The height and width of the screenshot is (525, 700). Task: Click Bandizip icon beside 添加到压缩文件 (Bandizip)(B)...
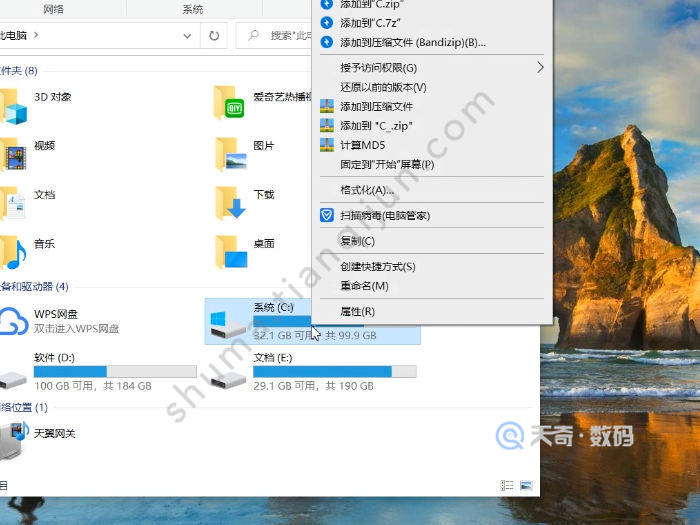coord(327,42)
